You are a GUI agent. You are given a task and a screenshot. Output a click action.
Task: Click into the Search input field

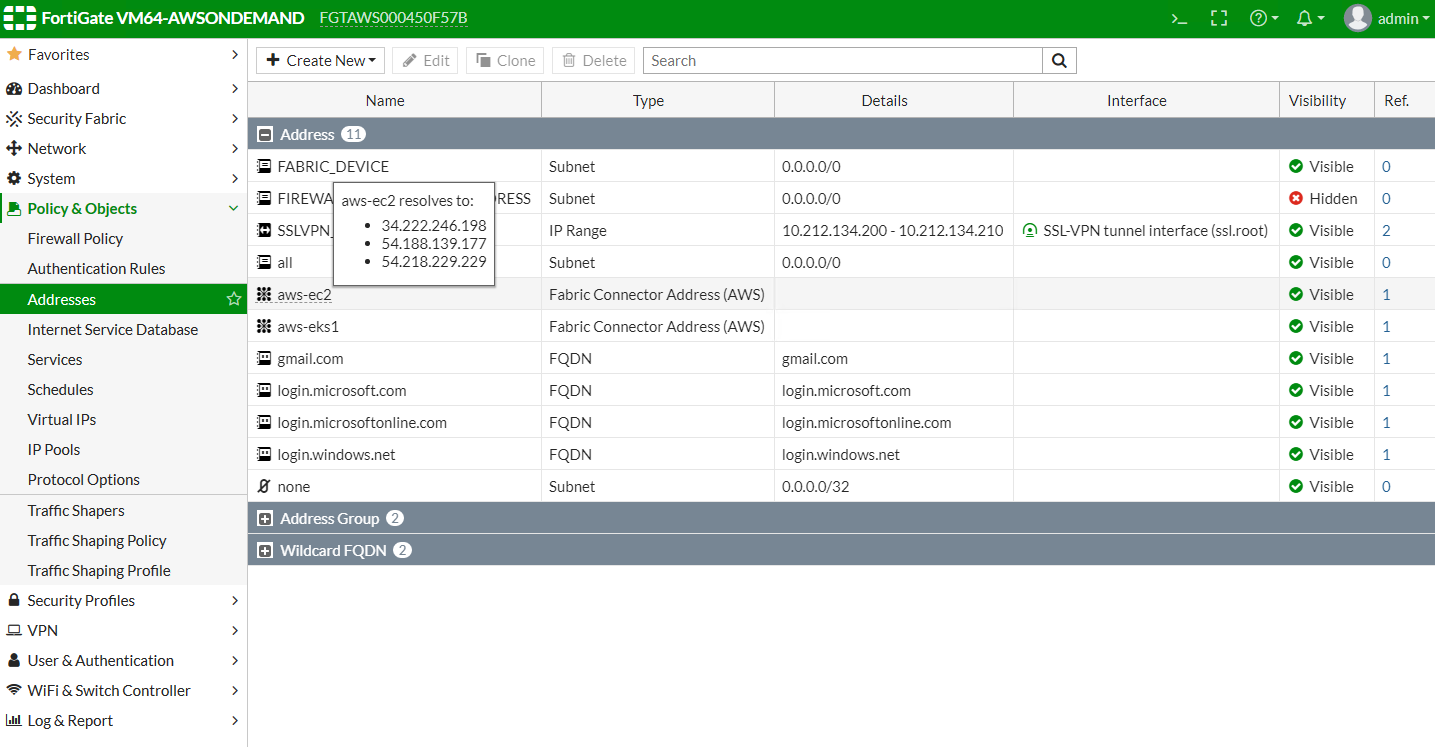842,61
